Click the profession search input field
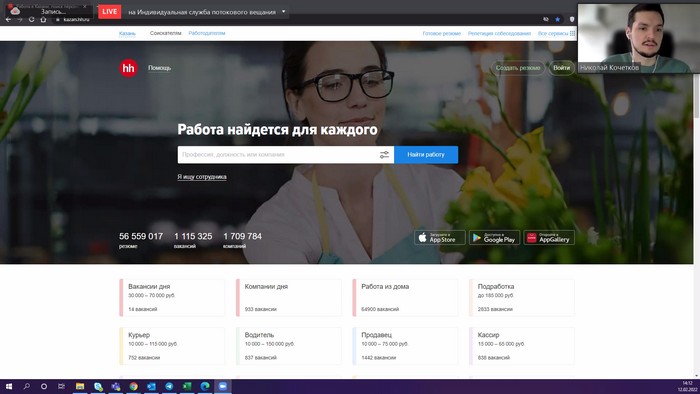 click(278, 155)
